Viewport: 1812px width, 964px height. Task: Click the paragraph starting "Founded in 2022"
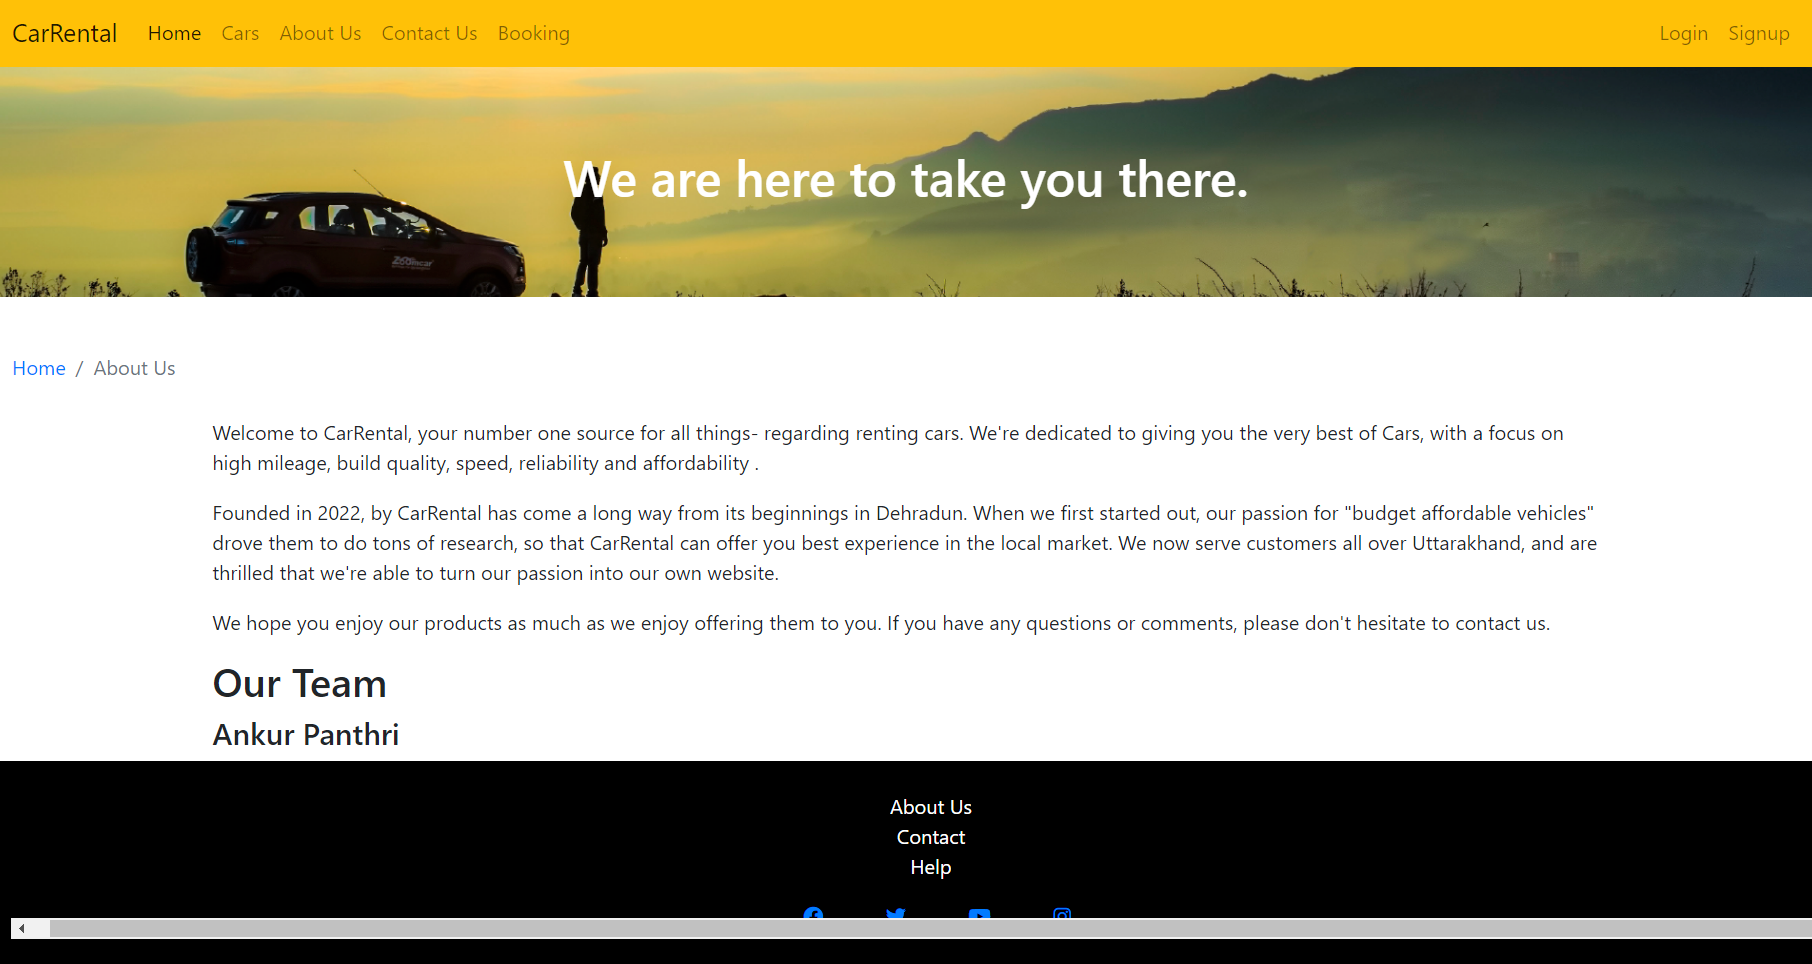(905, 543)
